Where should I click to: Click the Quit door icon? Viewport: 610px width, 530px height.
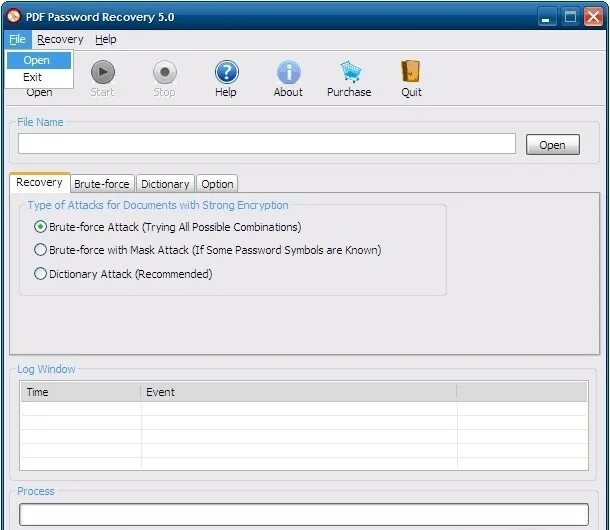[x=411, y=71]
